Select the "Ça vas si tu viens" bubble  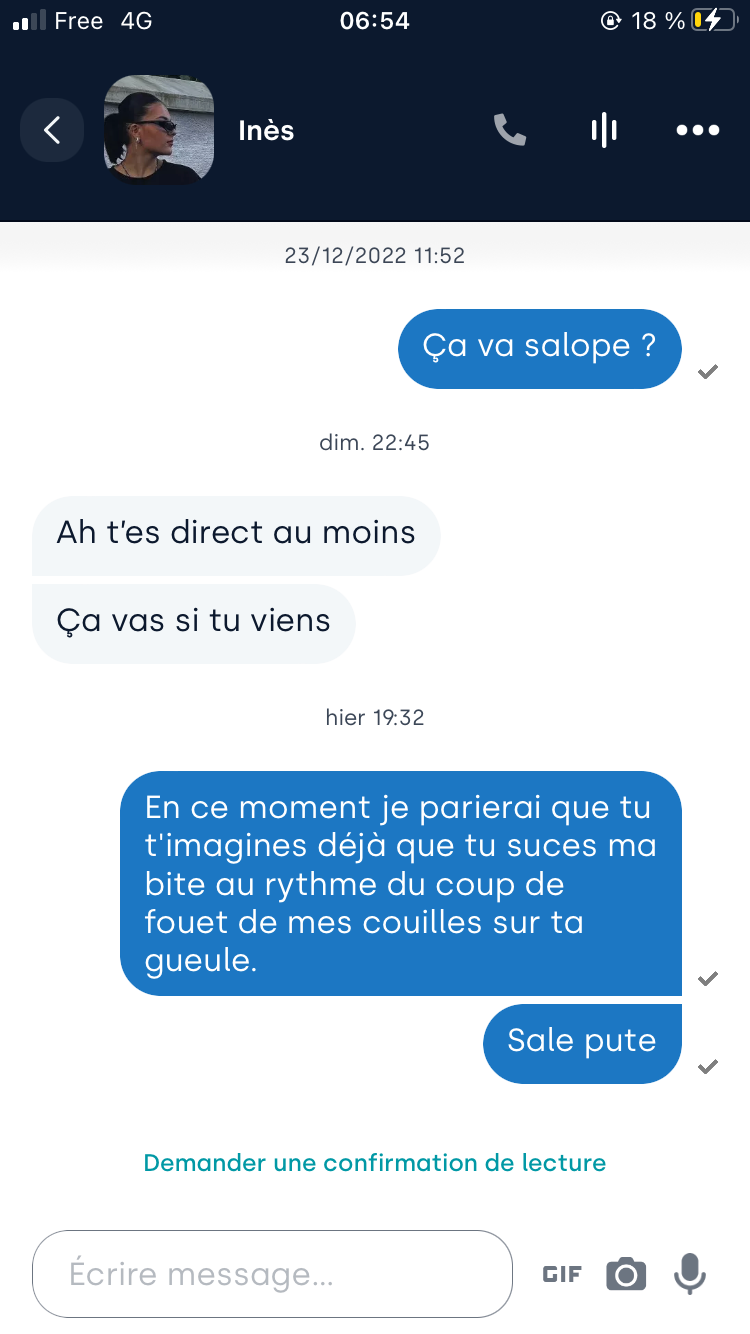click(x=194, y=621)
